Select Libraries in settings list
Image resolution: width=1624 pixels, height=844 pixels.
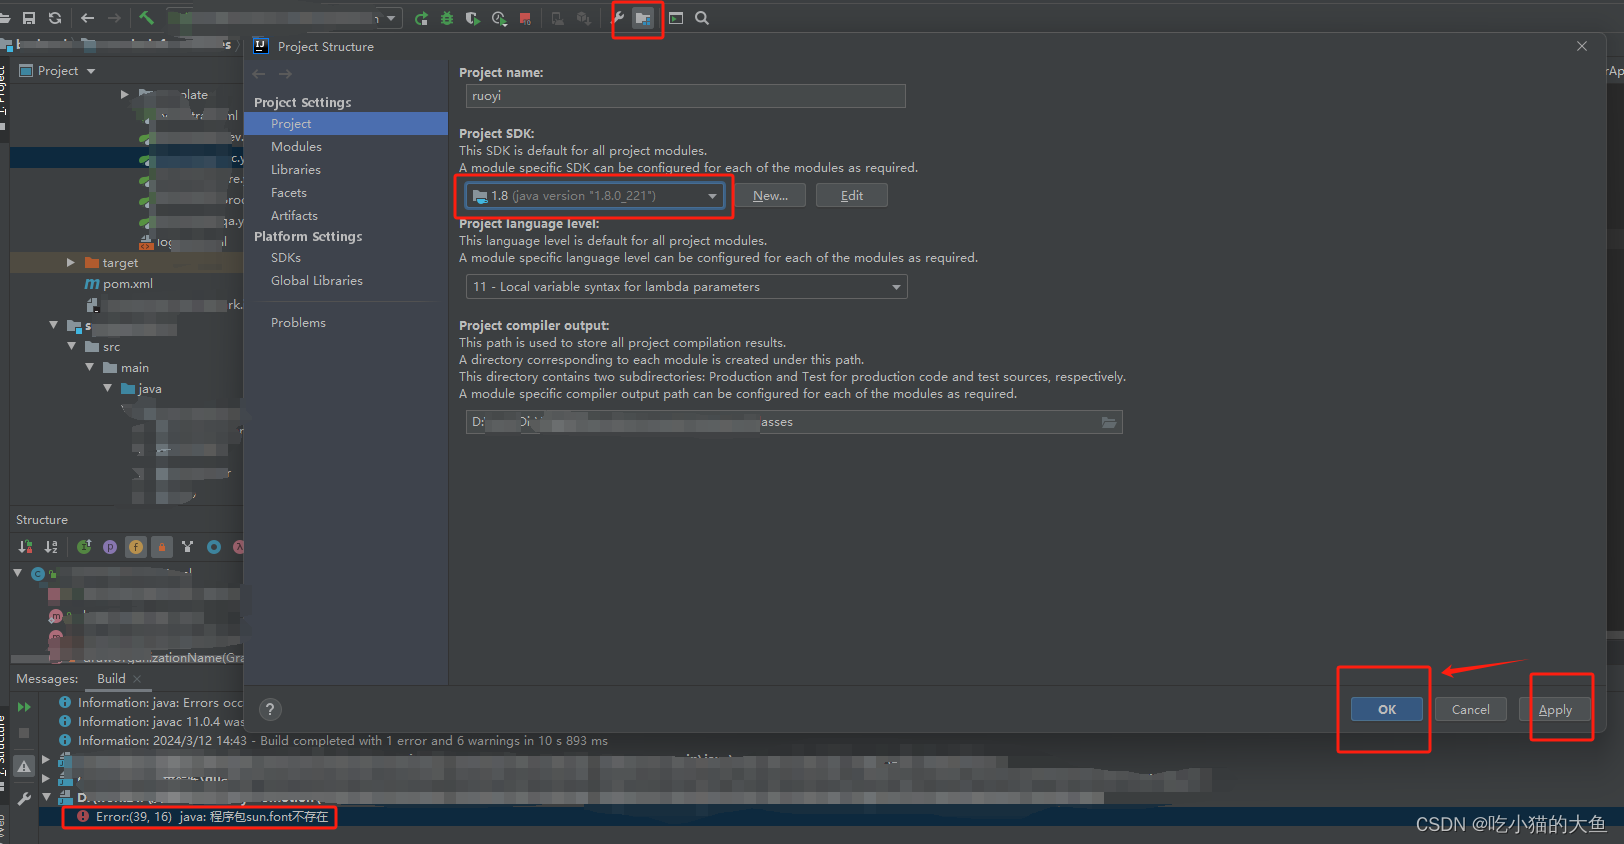(346, 170)
